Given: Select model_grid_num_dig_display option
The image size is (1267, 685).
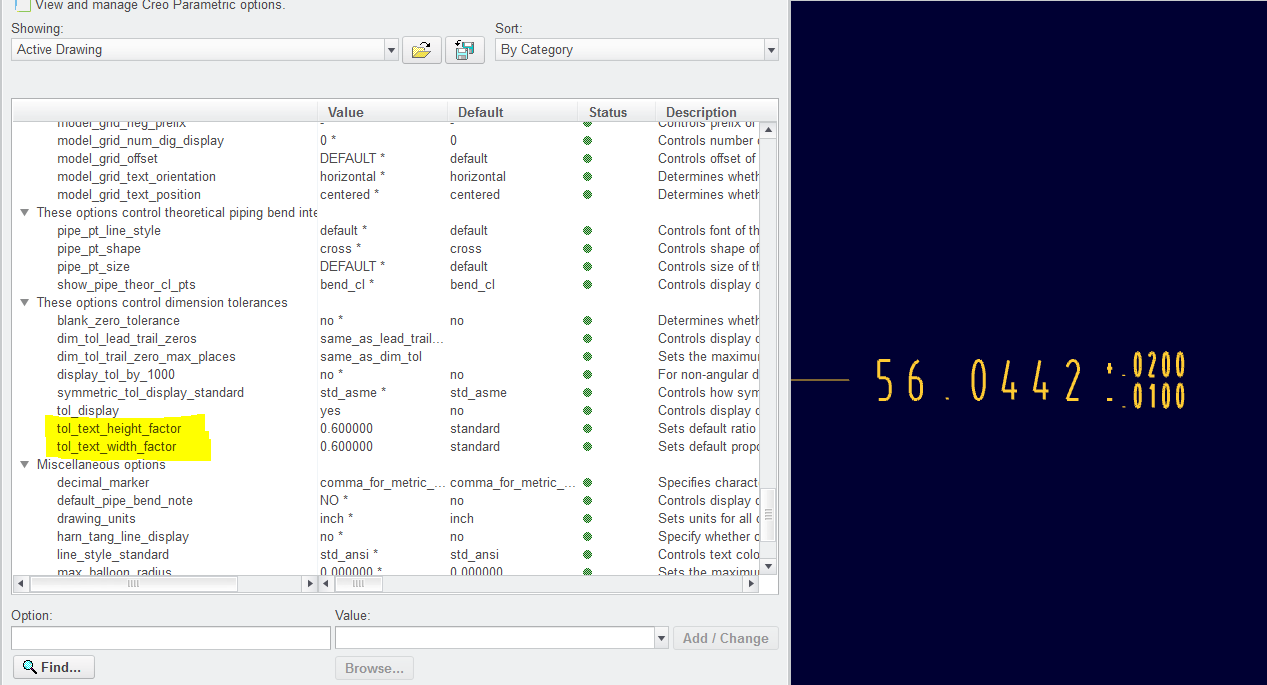Looking at the screenshot, I should point(140,141).
